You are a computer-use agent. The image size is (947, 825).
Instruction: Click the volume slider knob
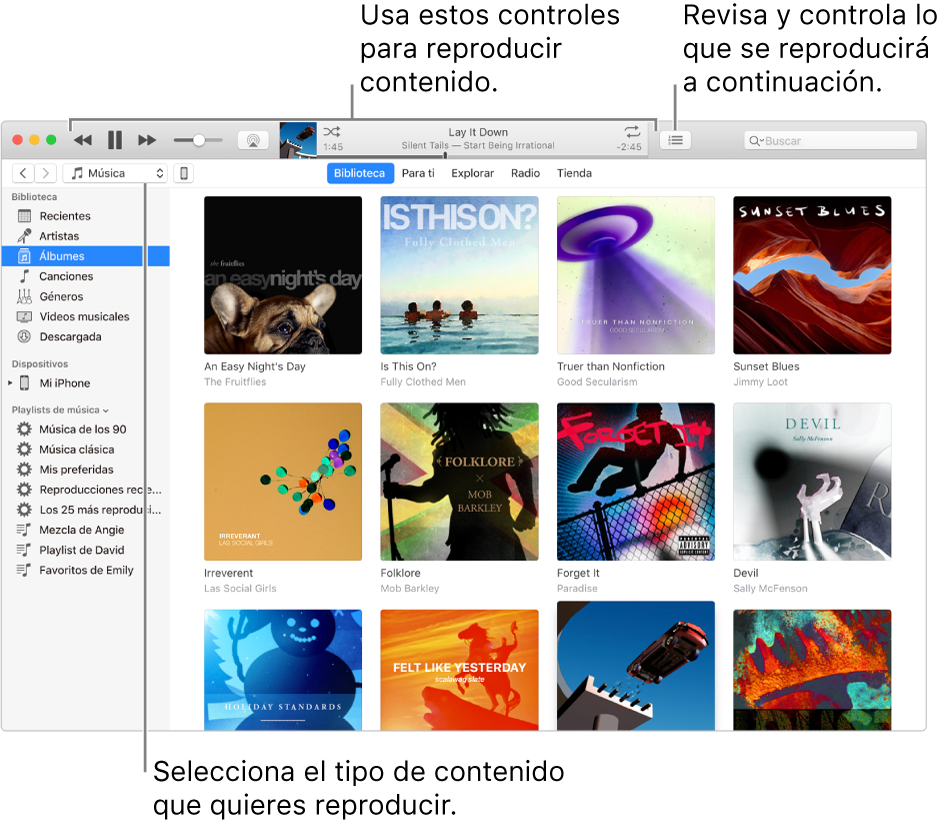pos(199,141)
